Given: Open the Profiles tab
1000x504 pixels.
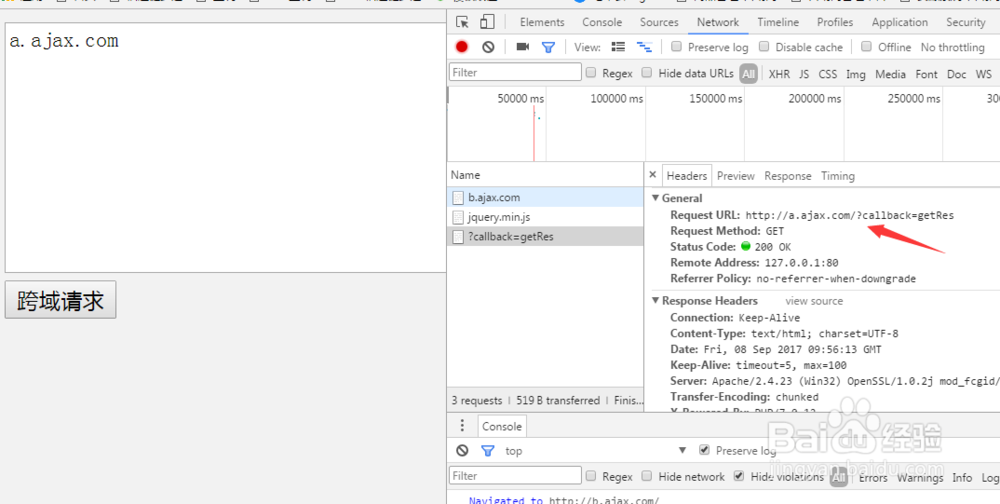Looking at the screenshot, I should coord(835,22).
